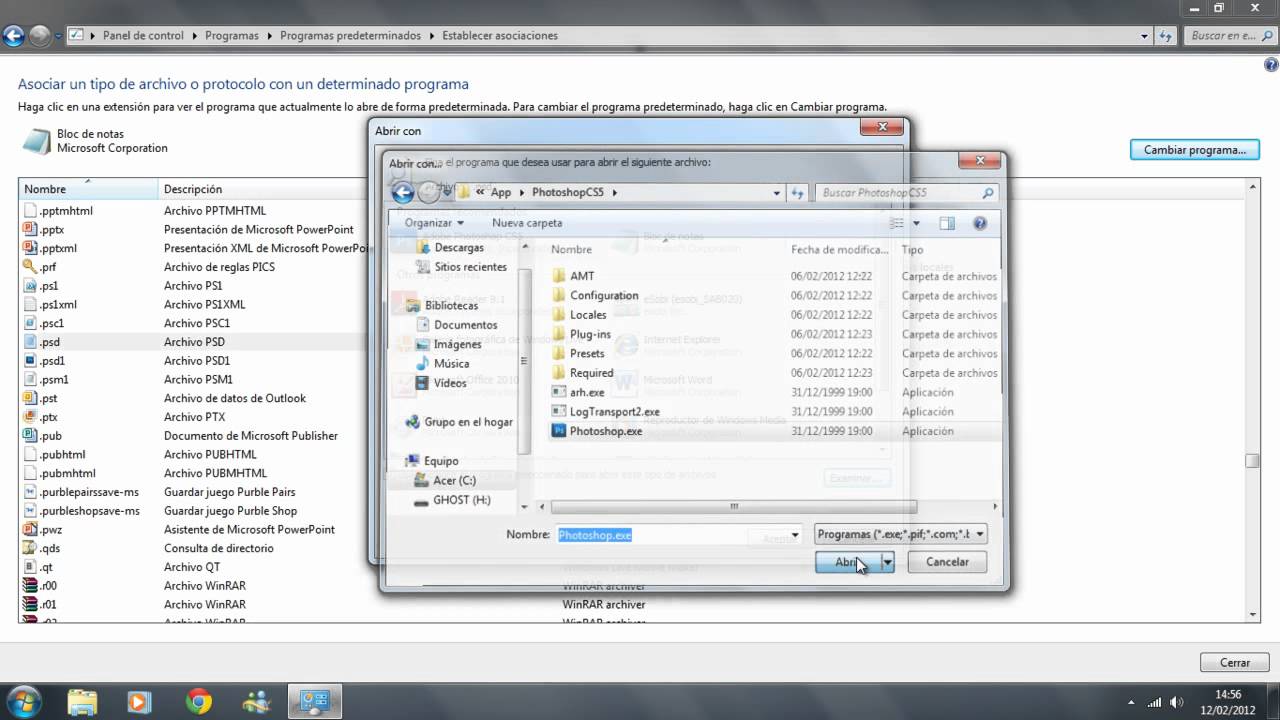Open the Presets folder
The height and width of the screenshot is (720, 1280).
click(587, 353)
